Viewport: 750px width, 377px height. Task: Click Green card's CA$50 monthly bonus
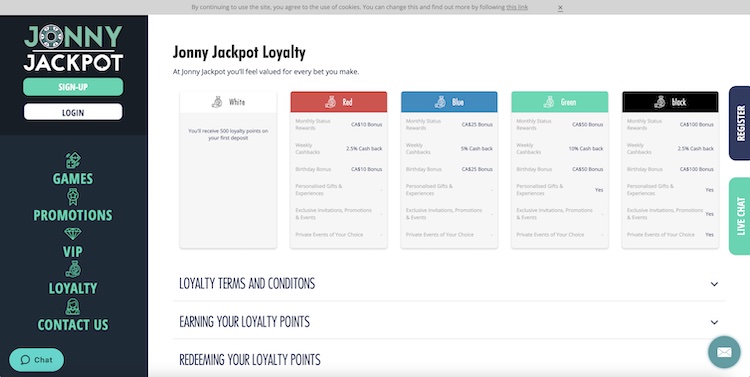587,124
